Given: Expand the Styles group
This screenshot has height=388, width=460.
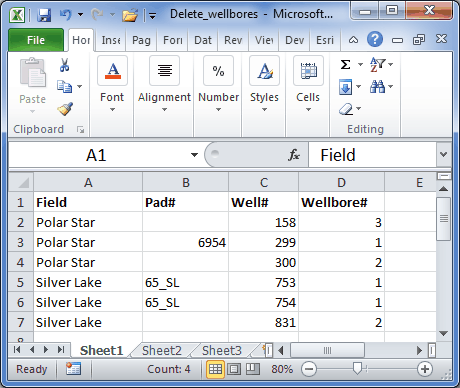Looking at the screenshot, I should [264, 85].
